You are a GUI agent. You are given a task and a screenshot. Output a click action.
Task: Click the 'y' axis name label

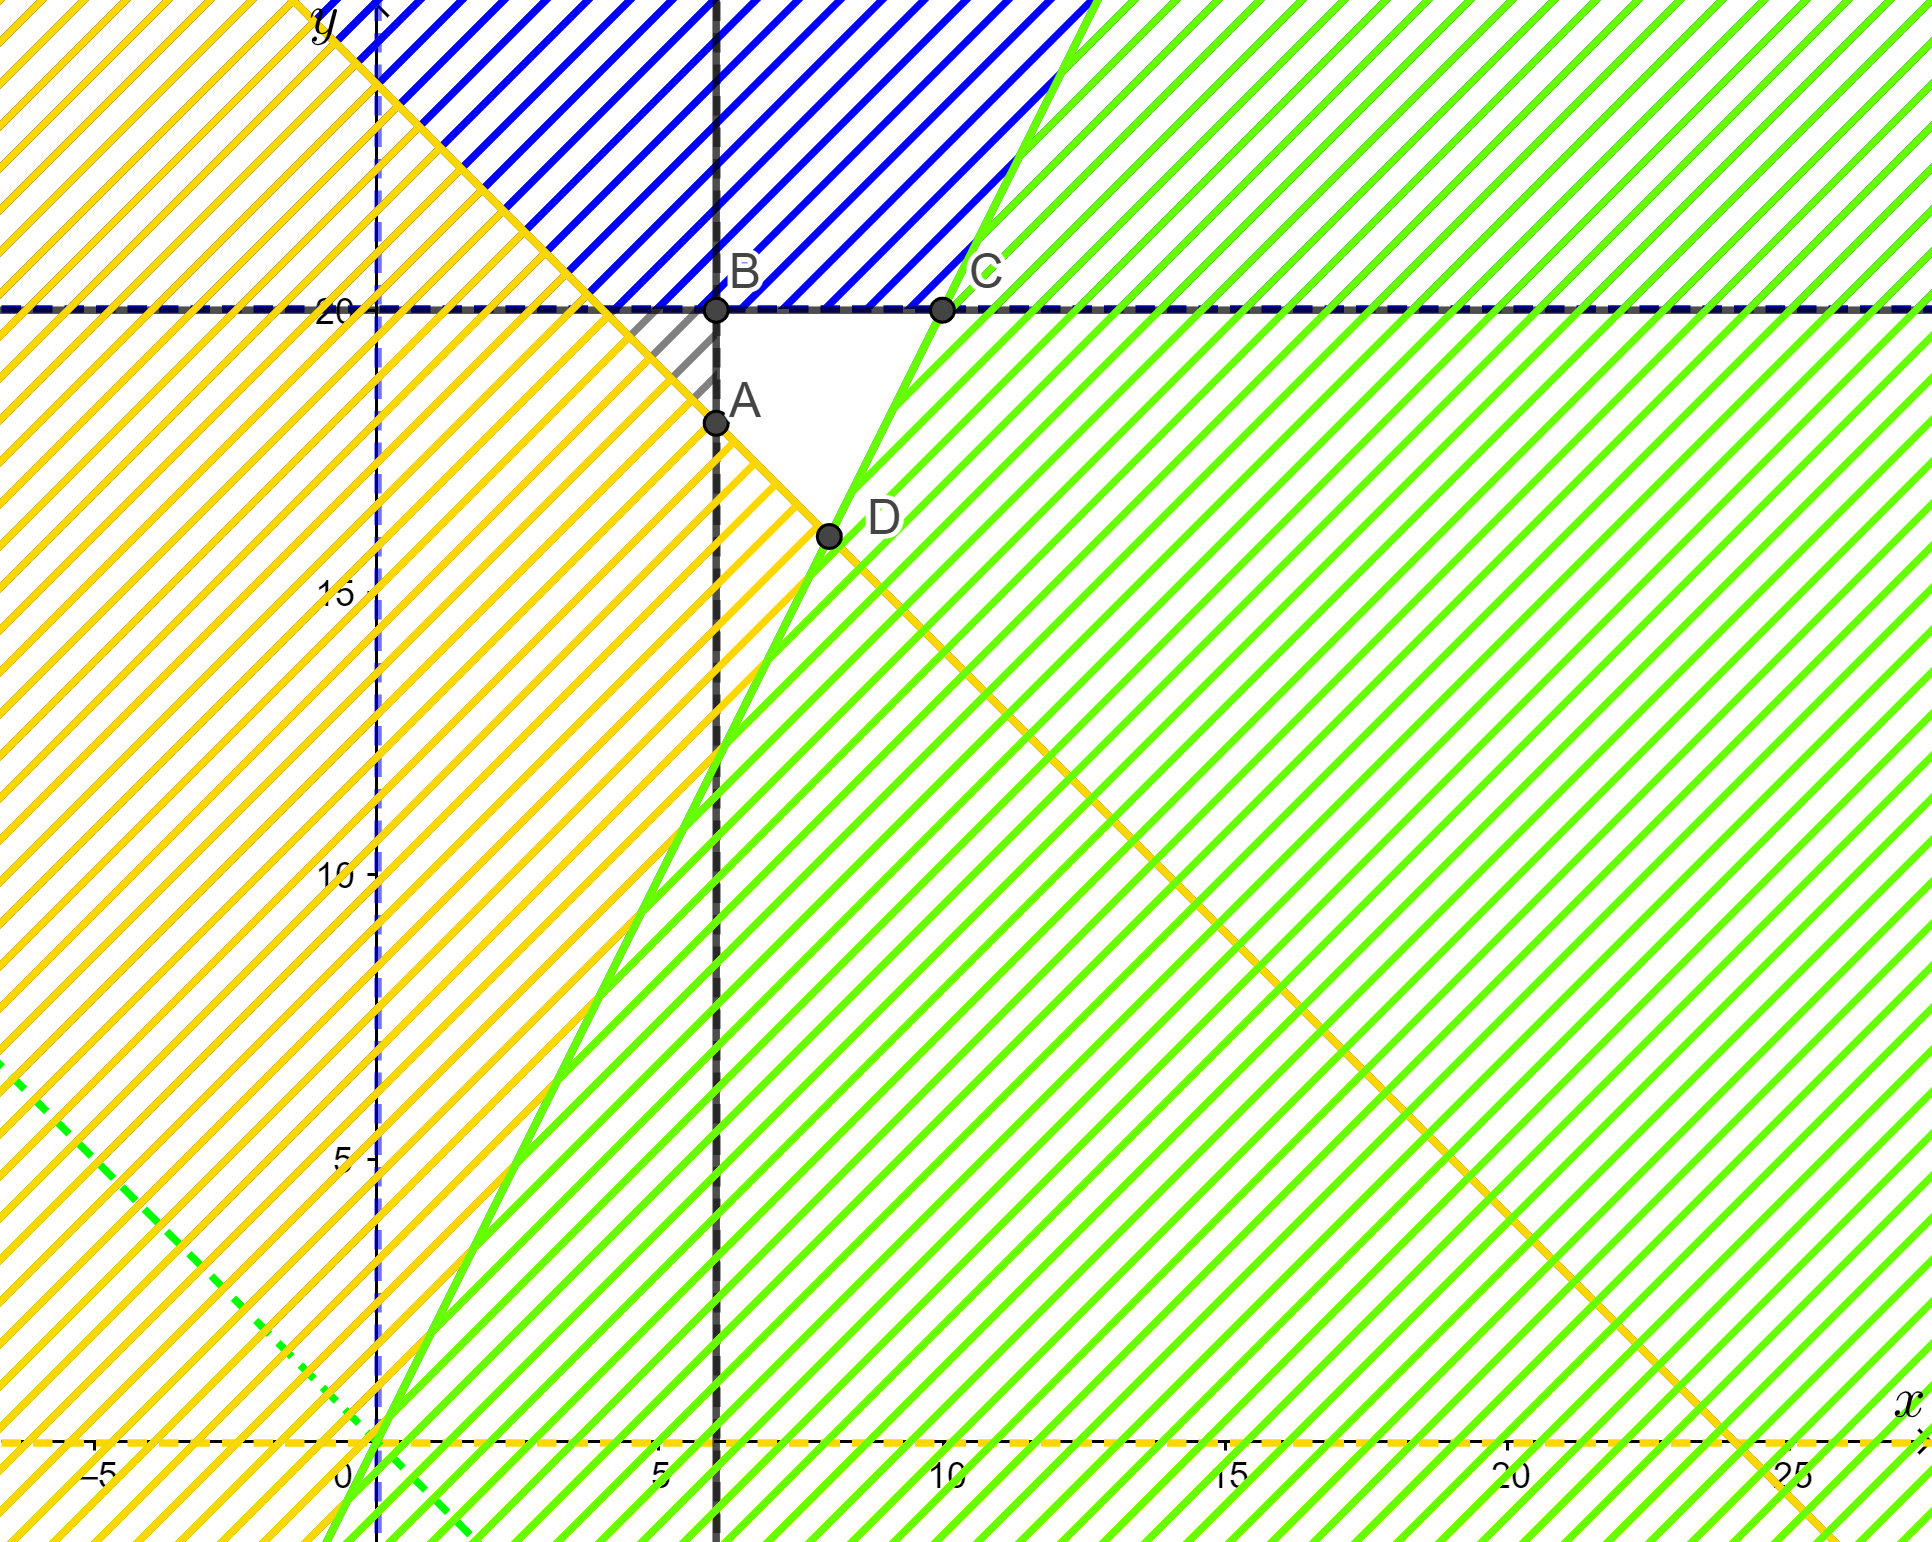tap(323, 24)
